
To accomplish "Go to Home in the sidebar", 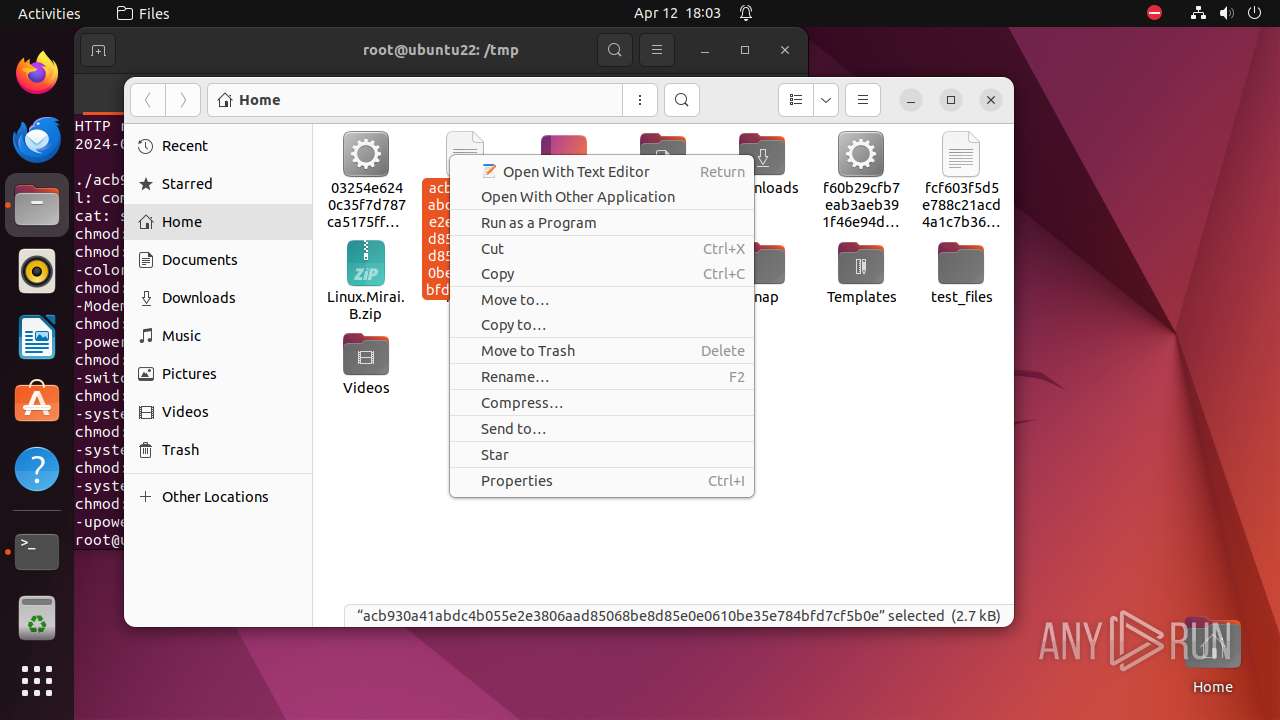I will [x=218, y=222].
